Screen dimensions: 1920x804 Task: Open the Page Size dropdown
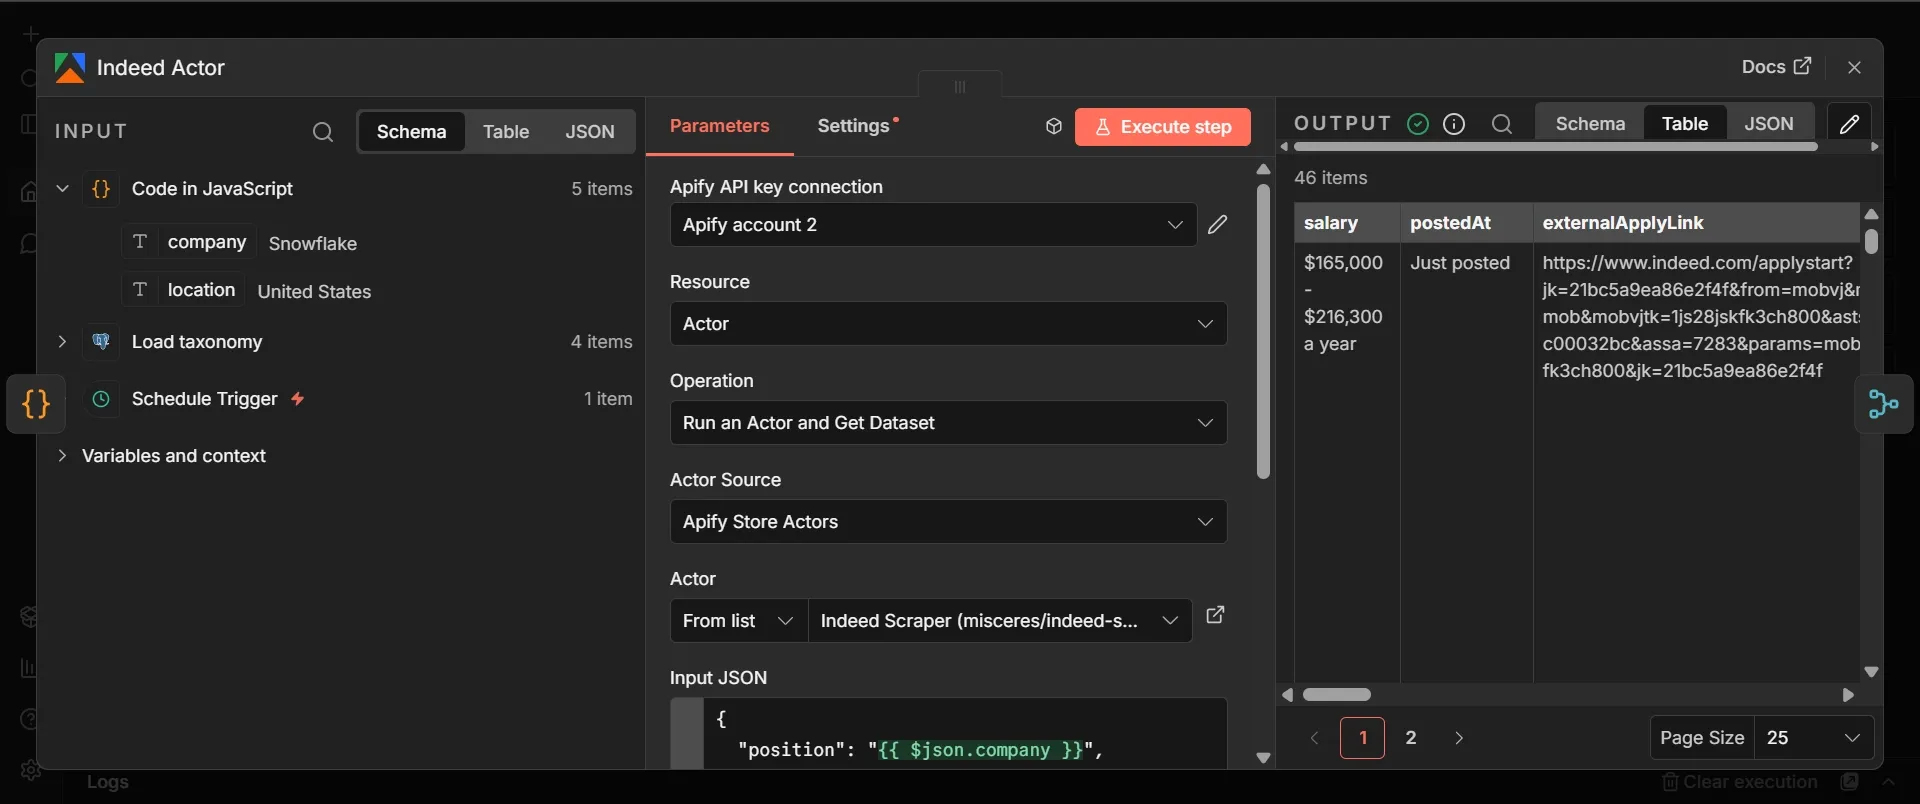click(1814, 738)
